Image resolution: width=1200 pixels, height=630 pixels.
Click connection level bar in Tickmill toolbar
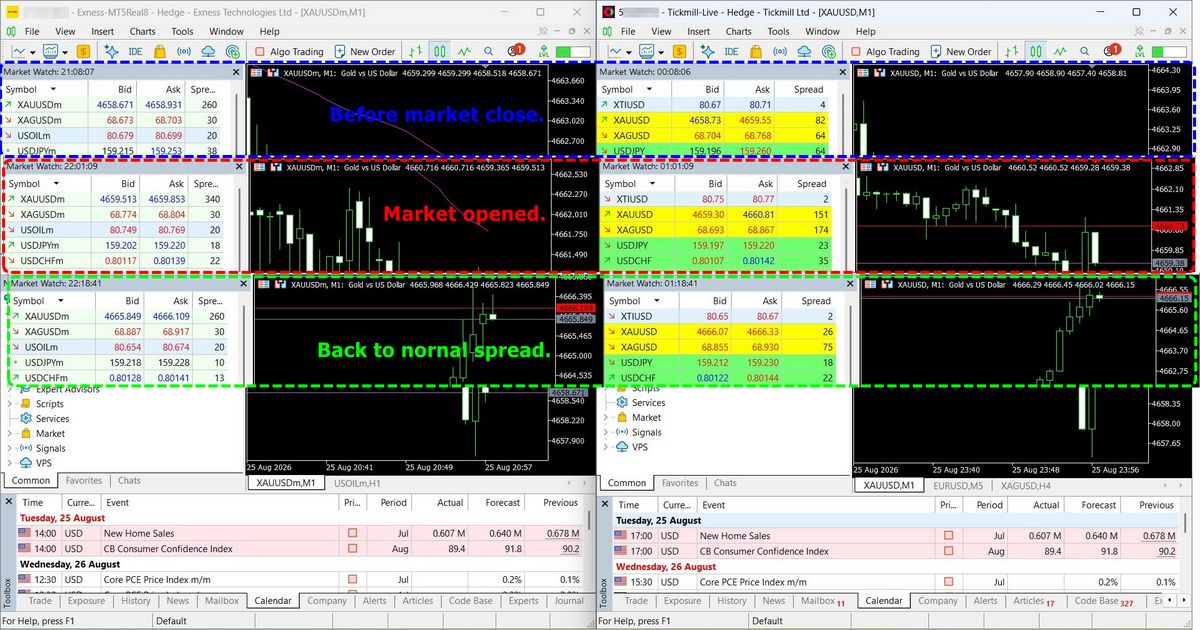click(1169, 51)
